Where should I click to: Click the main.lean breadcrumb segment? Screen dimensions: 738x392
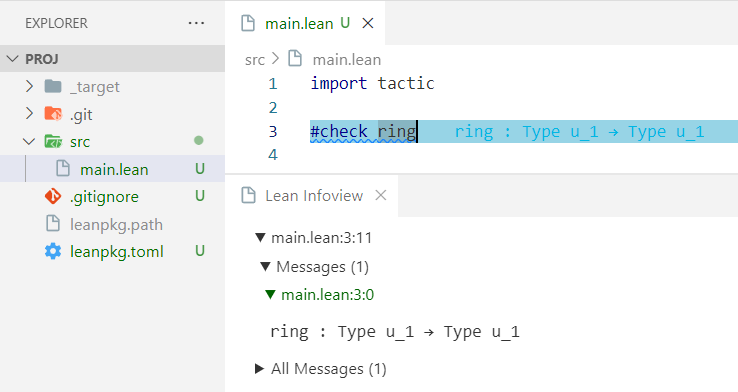pyautogui.click(x=346, y=60)
